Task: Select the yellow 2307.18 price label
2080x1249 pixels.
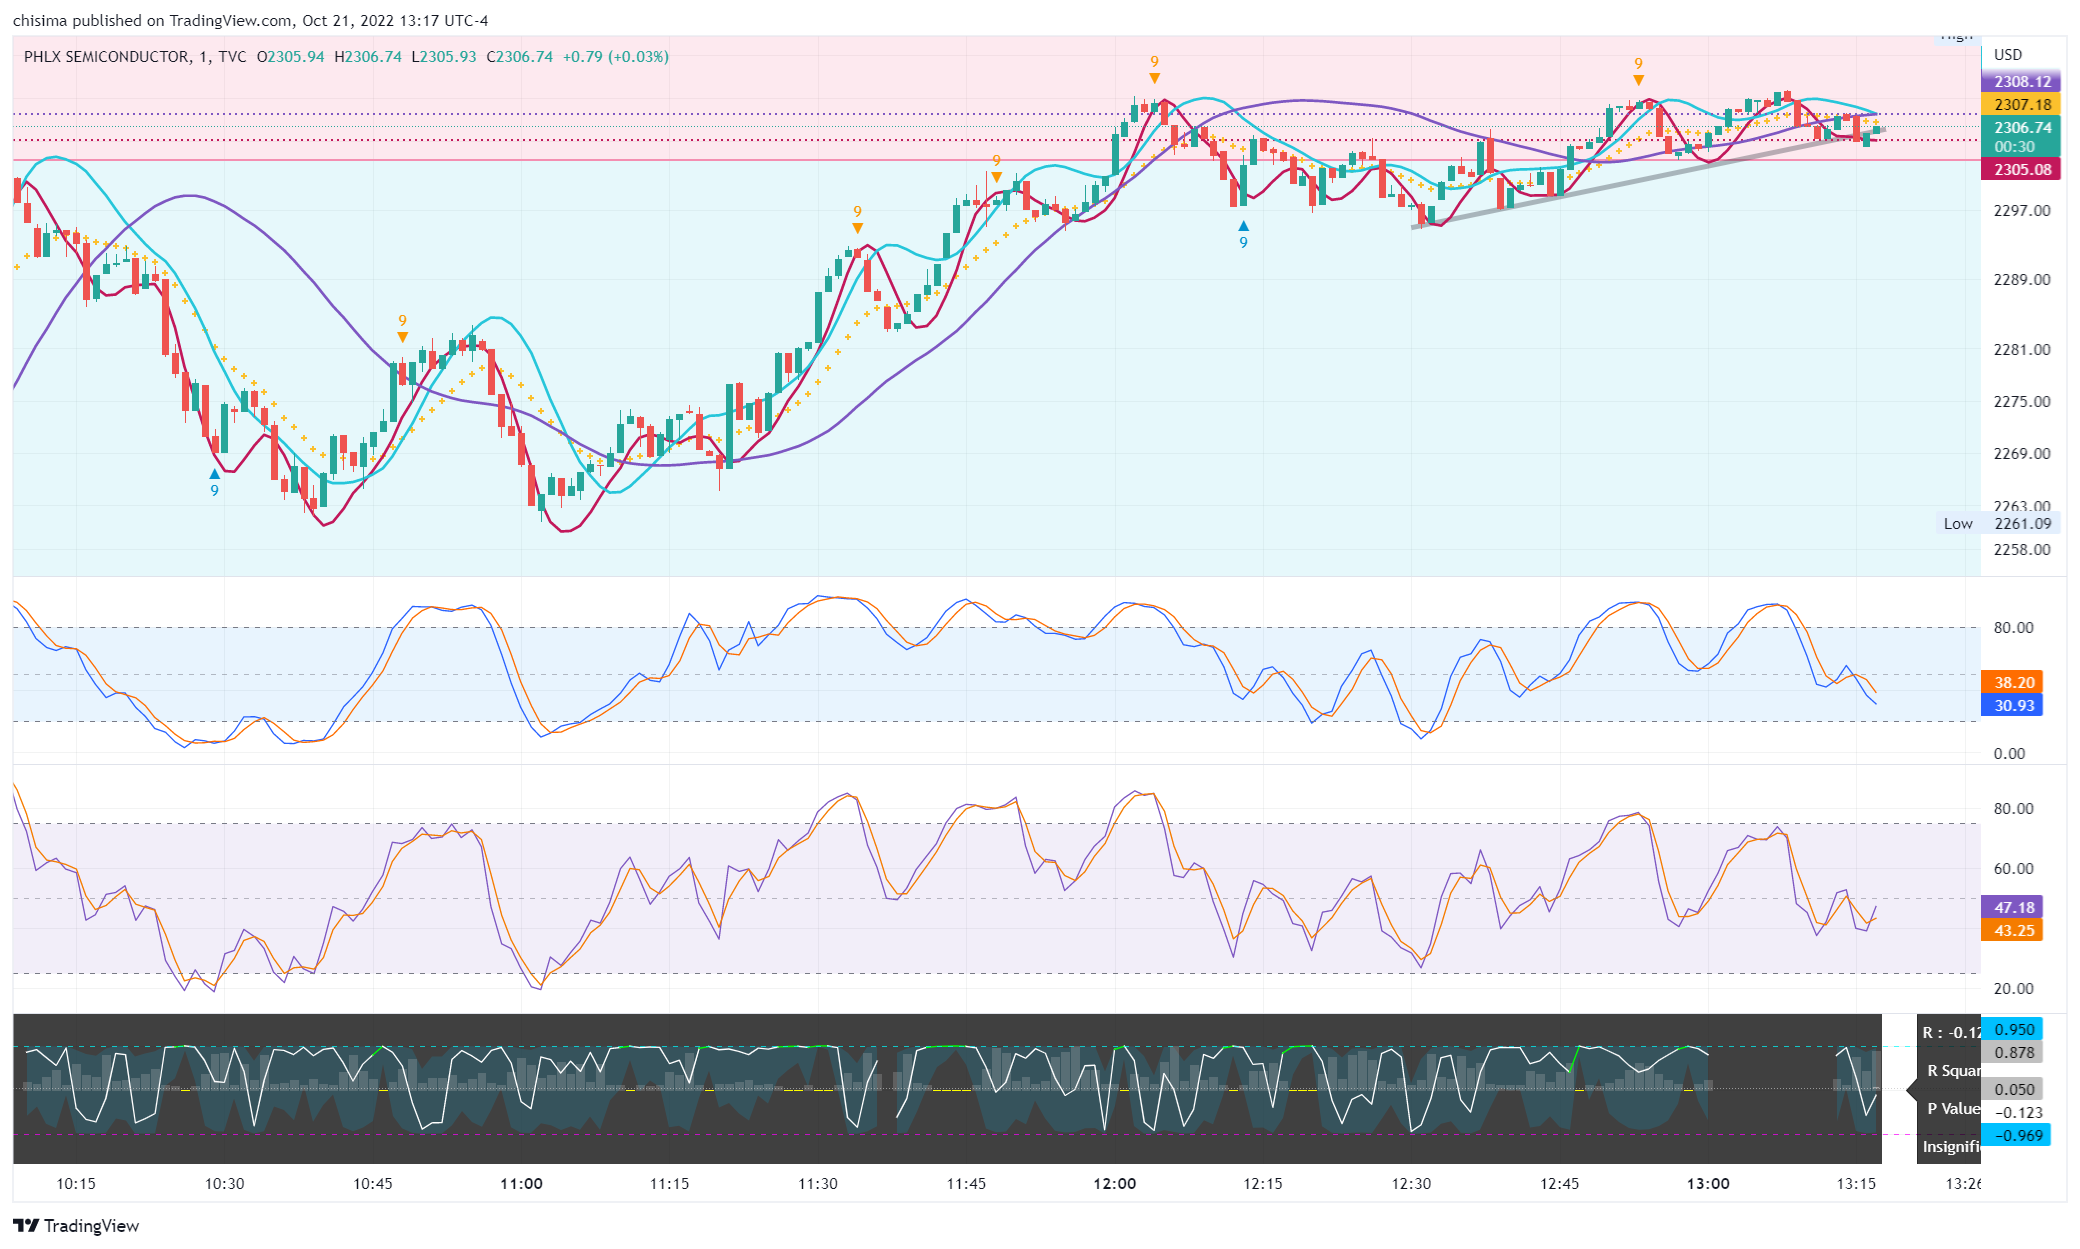Action: (x=2021, y=104)
